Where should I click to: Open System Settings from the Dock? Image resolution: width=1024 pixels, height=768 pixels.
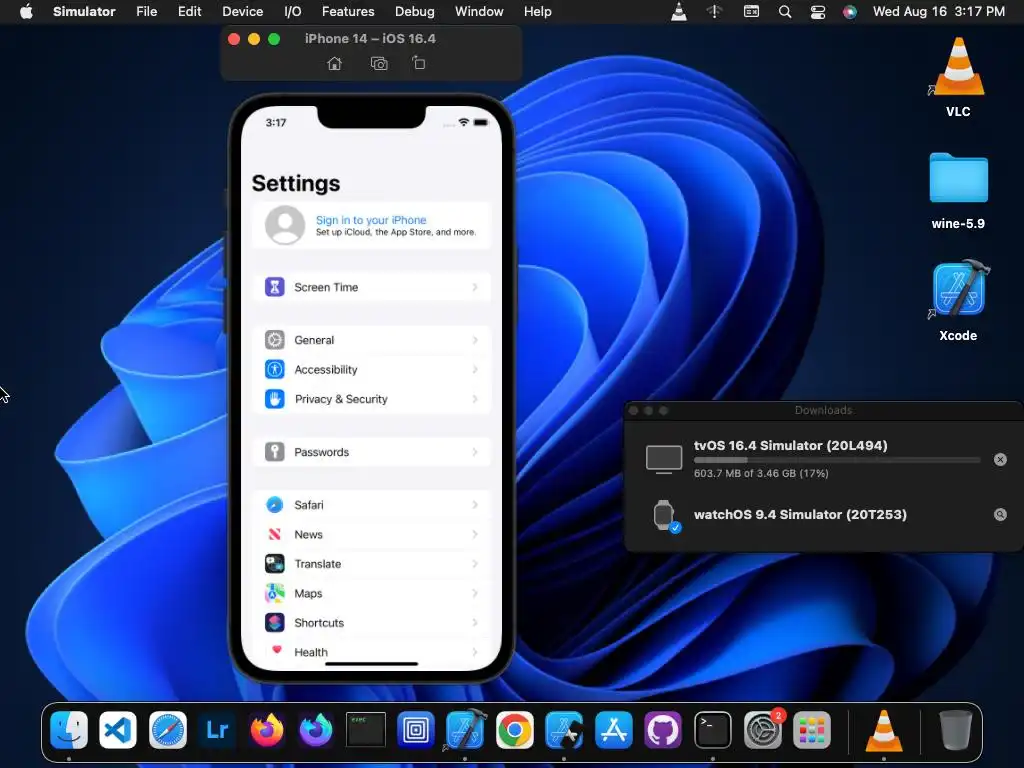point(762,729)
